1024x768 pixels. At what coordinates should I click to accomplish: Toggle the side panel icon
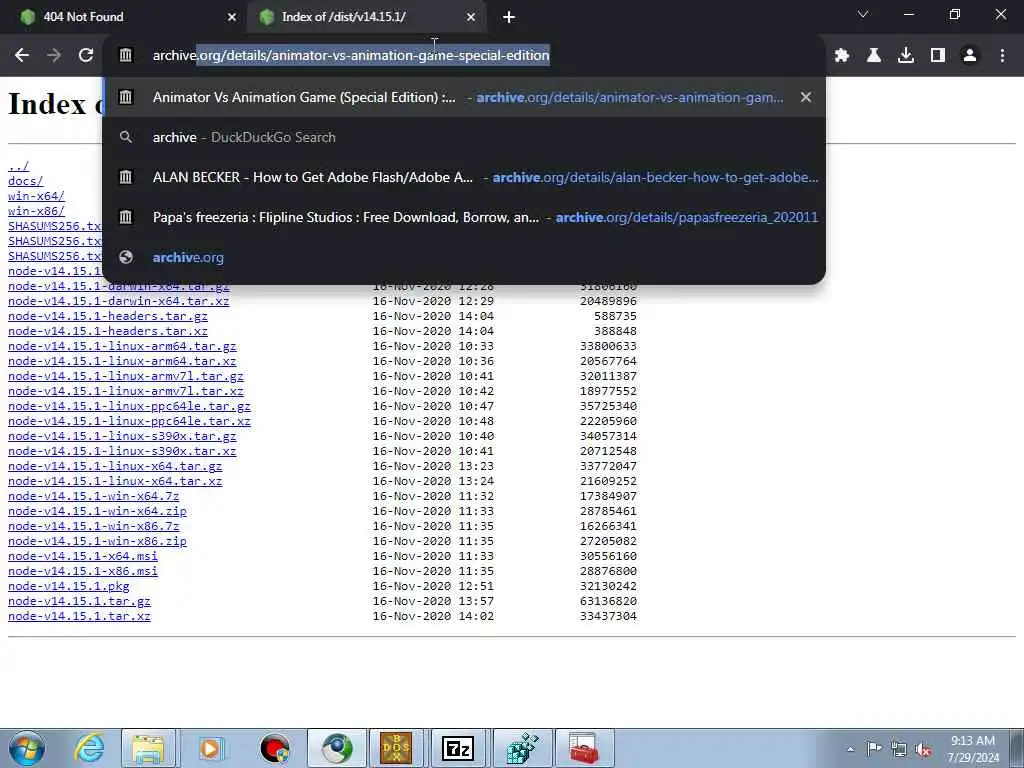(938, 56)
